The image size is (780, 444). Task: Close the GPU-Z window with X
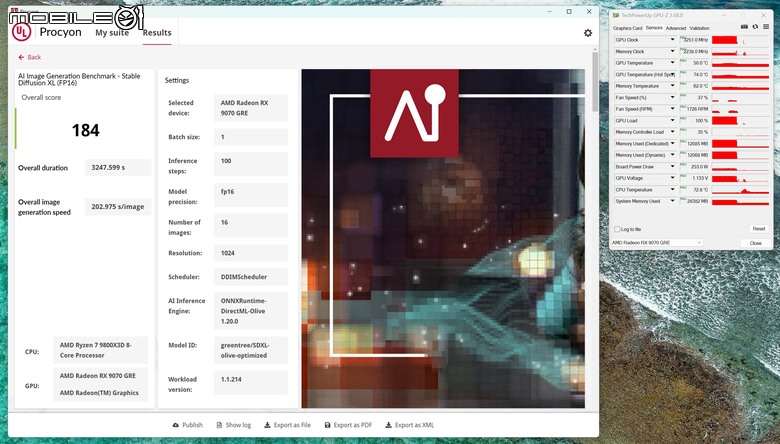764,15
